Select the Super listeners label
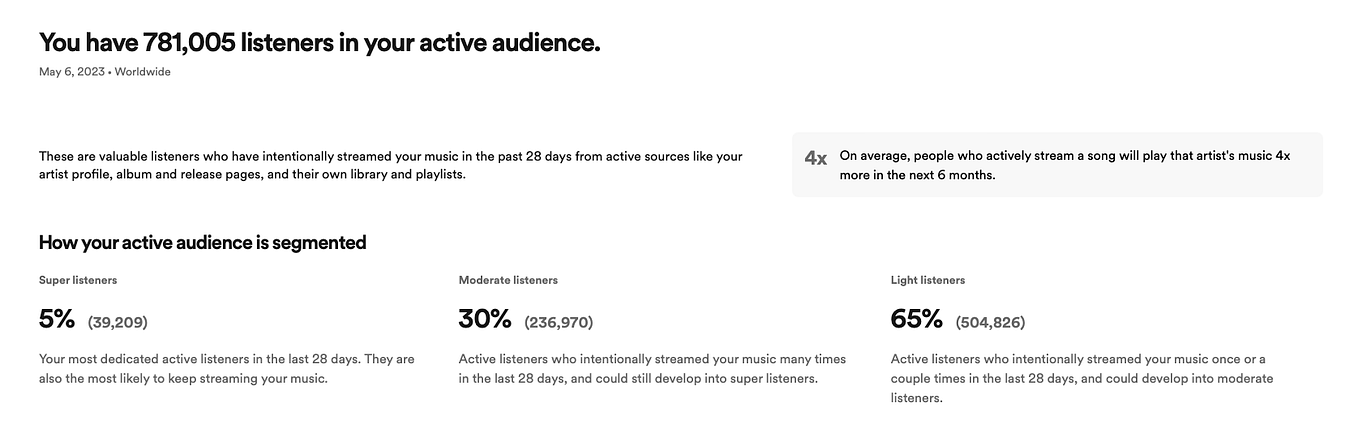The image size is (1358, 438). [x=78, y=280]
